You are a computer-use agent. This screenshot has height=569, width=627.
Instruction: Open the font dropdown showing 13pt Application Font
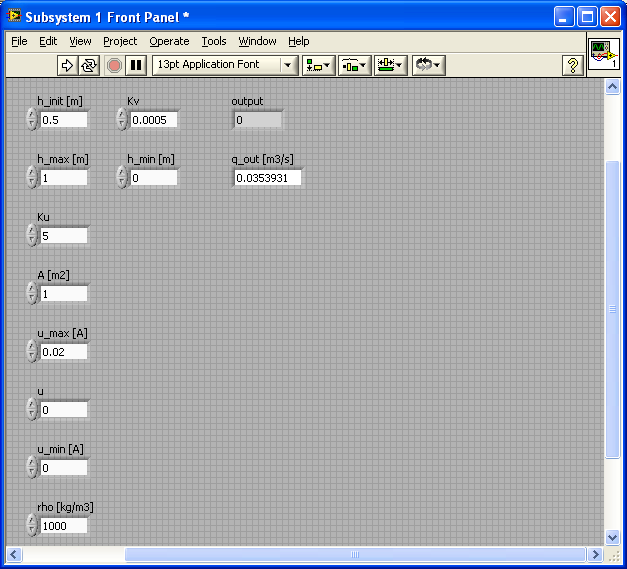pyautogui.click(x=225, y=65)
